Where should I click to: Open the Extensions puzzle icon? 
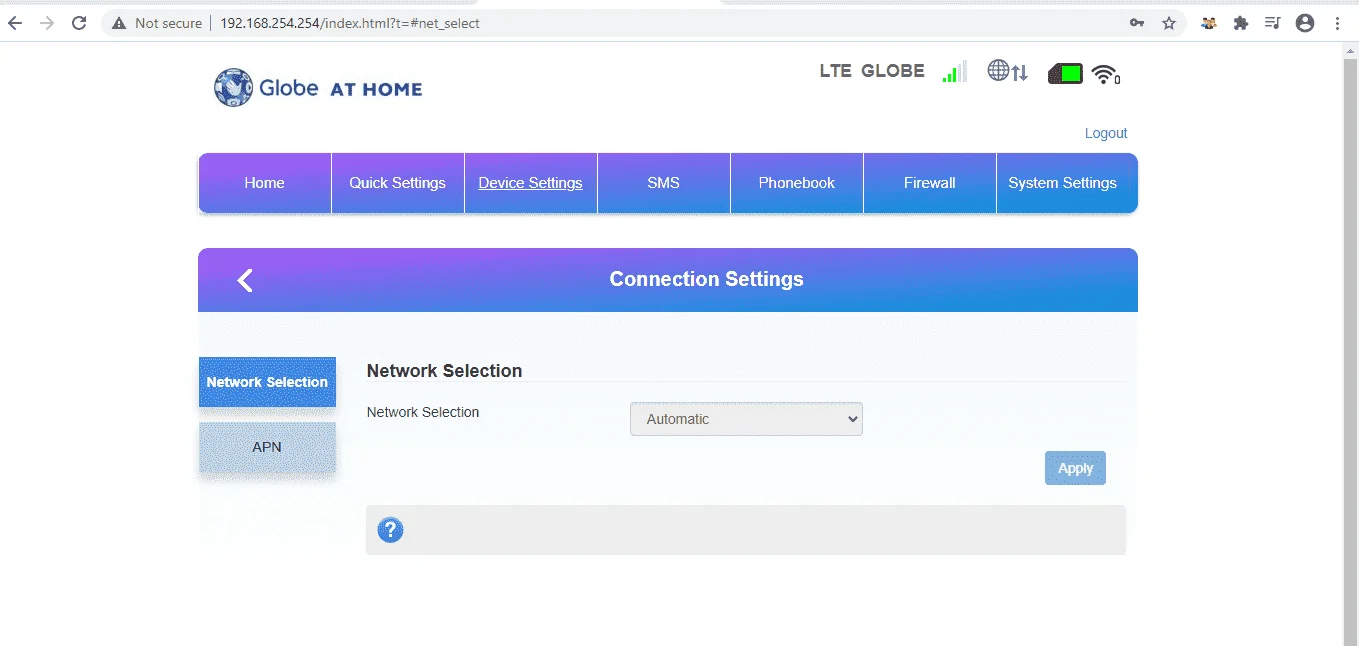tap(1241, 23)
